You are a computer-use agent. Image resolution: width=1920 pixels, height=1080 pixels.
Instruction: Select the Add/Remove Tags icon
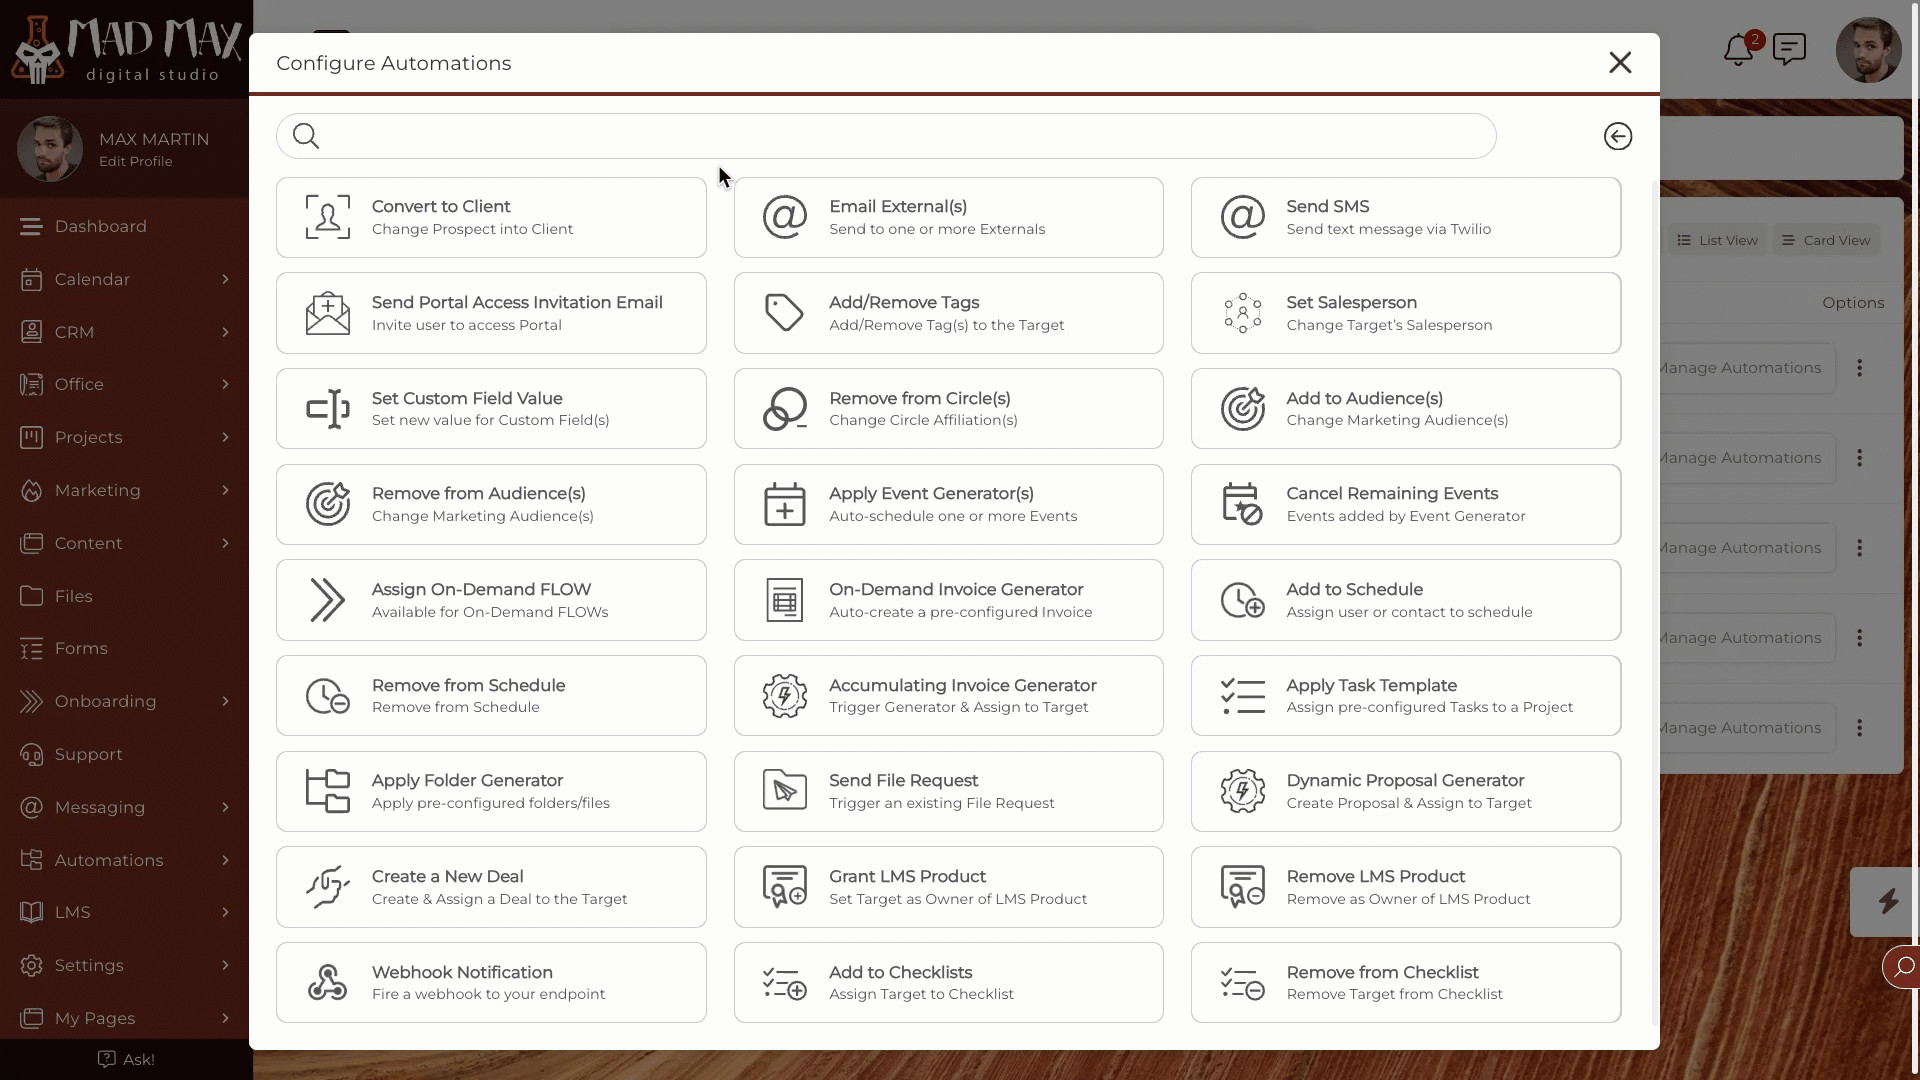coord(785,313)
